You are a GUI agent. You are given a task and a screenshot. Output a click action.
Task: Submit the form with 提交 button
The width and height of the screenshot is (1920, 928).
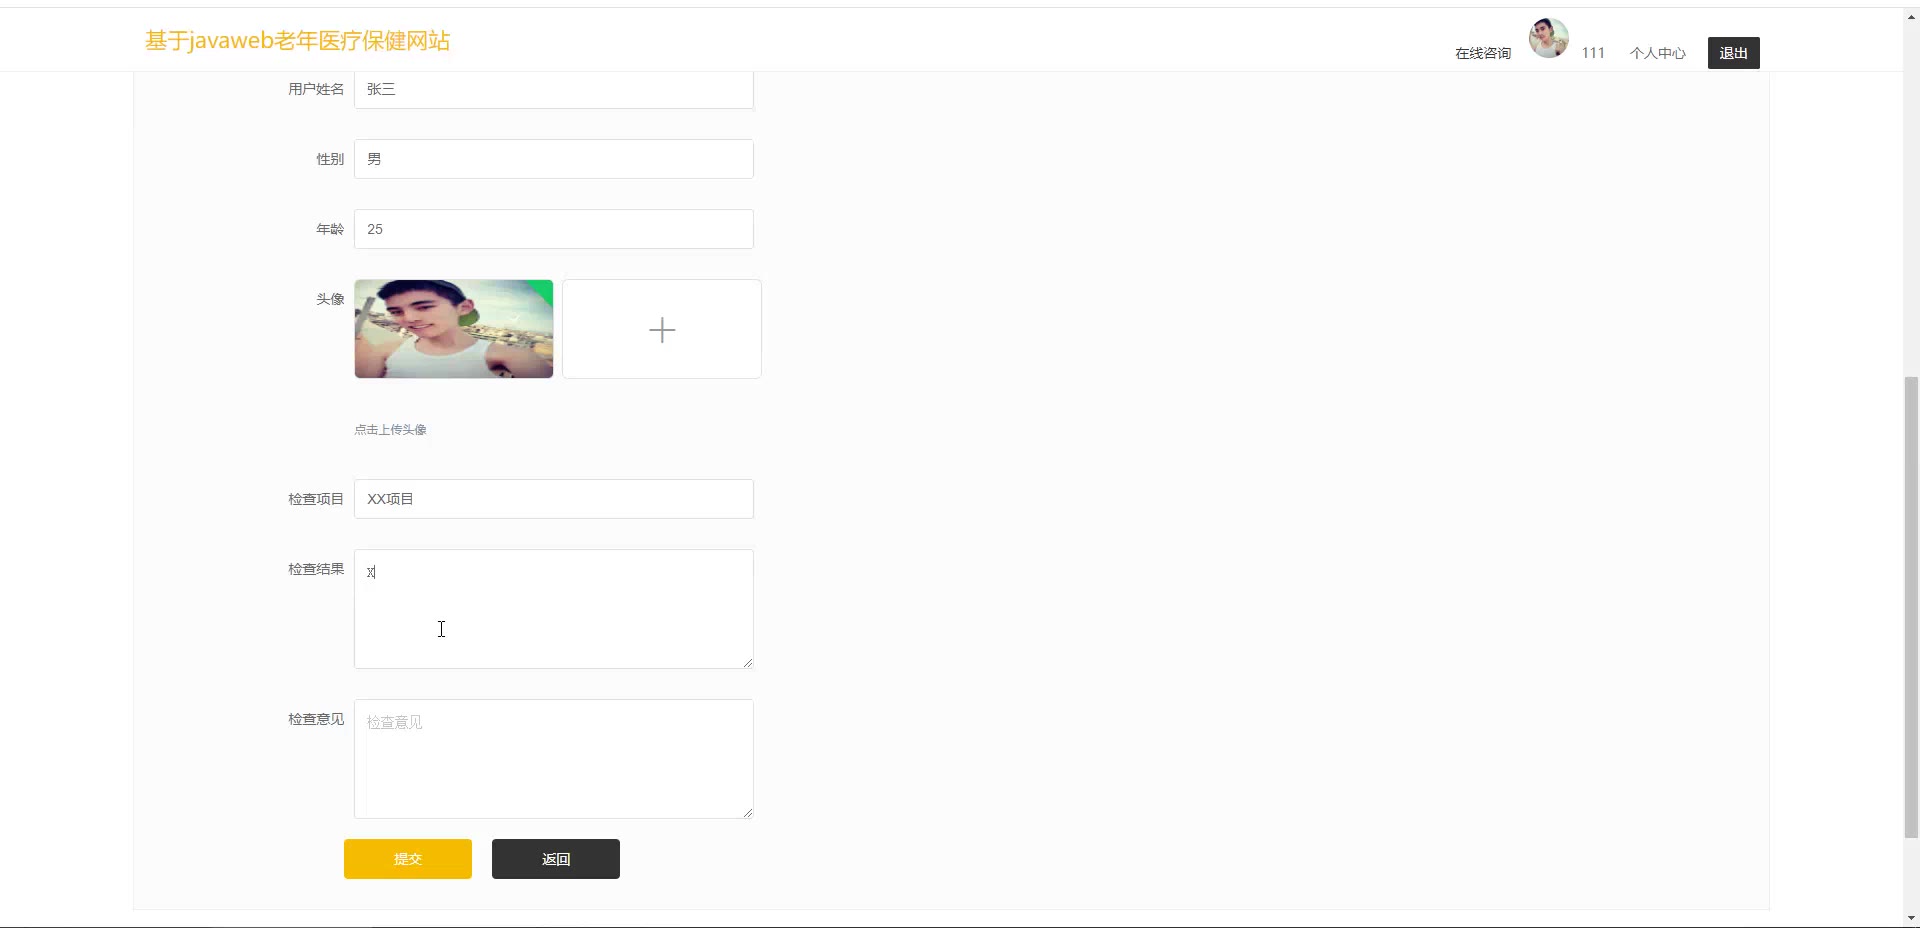pos(408,859)
